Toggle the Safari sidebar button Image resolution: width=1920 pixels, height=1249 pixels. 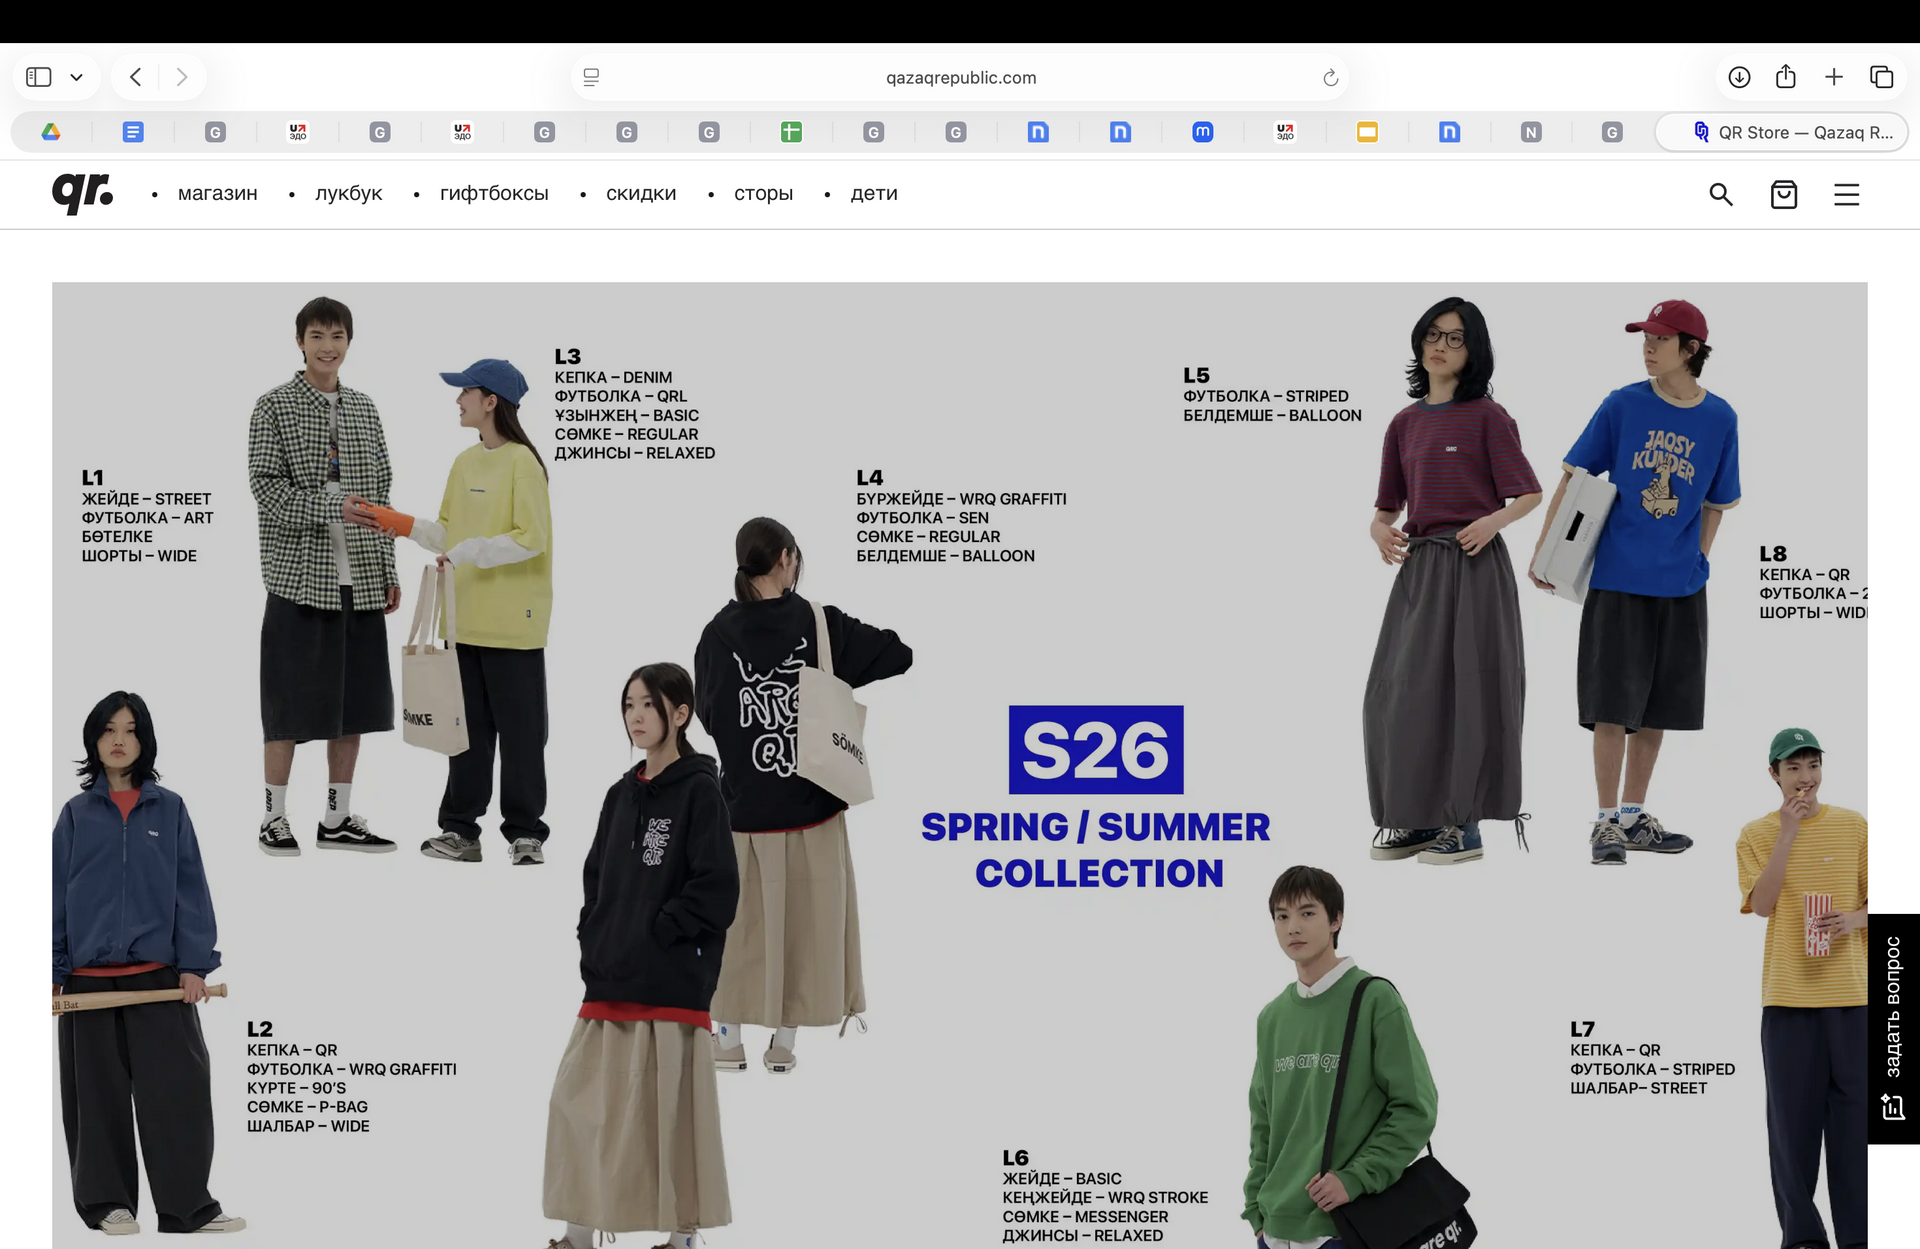pyautogui.click(x=39, y=77)
